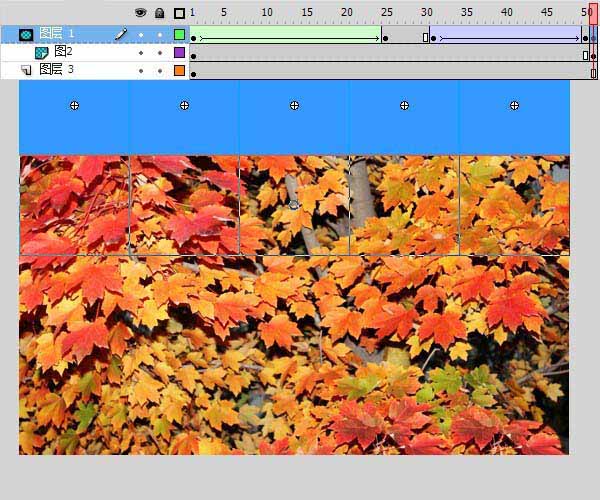Click the mask layer icon of 图层 1
Image resolution: width=600 pixels, height=500 pixels.
pos(26,35)
